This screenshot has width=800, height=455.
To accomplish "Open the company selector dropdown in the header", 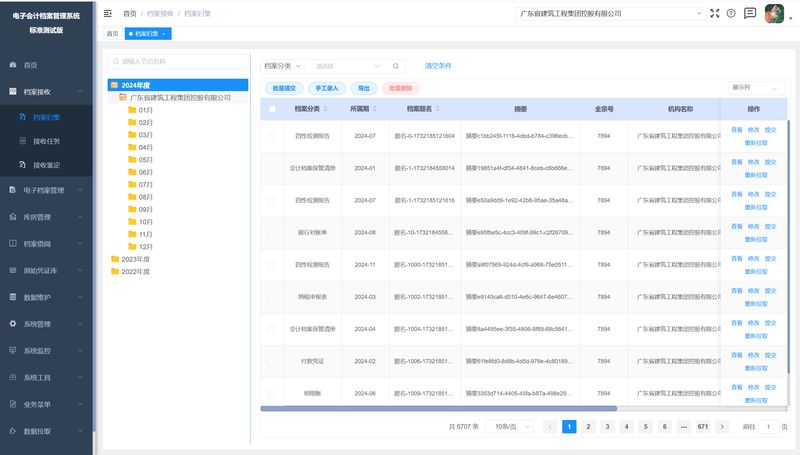I will [x=610, y=14].
